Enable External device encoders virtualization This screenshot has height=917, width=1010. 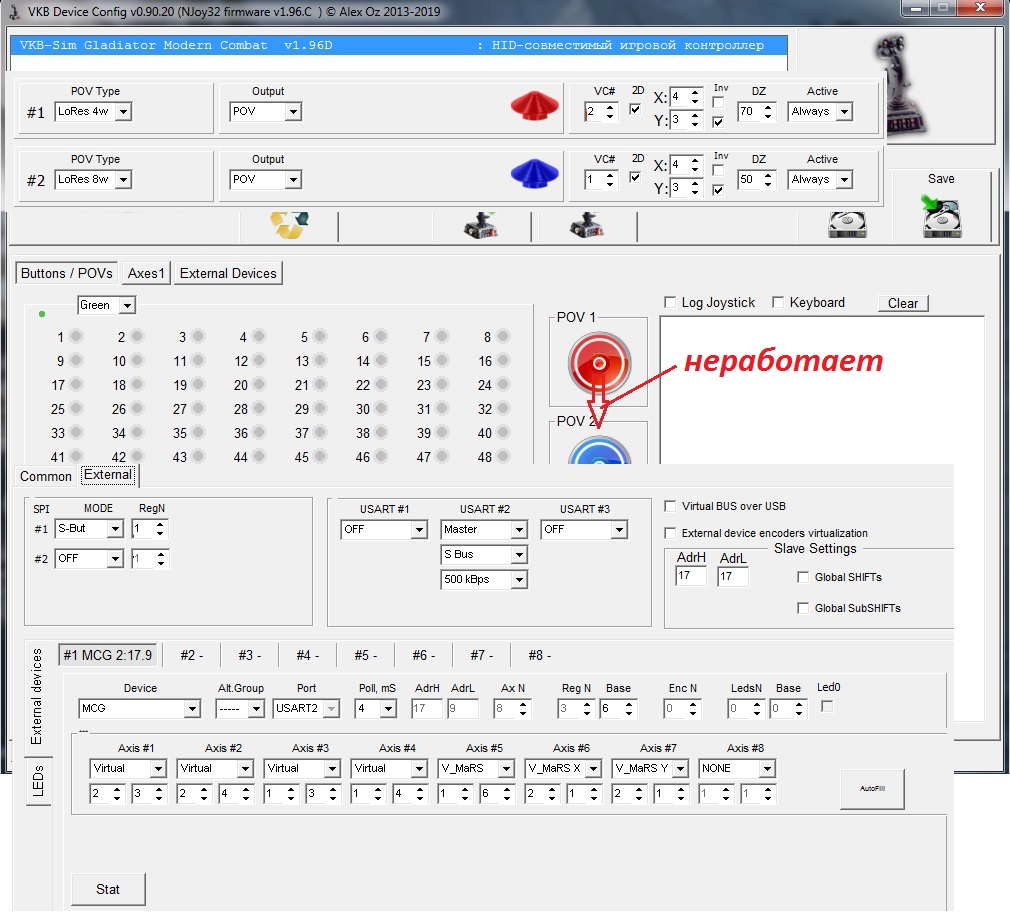tap(670, 533)
